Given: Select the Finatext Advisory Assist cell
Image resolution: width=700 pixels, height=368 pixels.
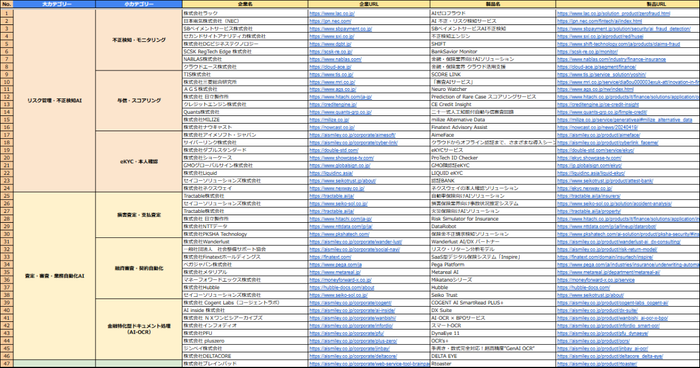Looking at the screenshot, I should (x=493, y=127).
